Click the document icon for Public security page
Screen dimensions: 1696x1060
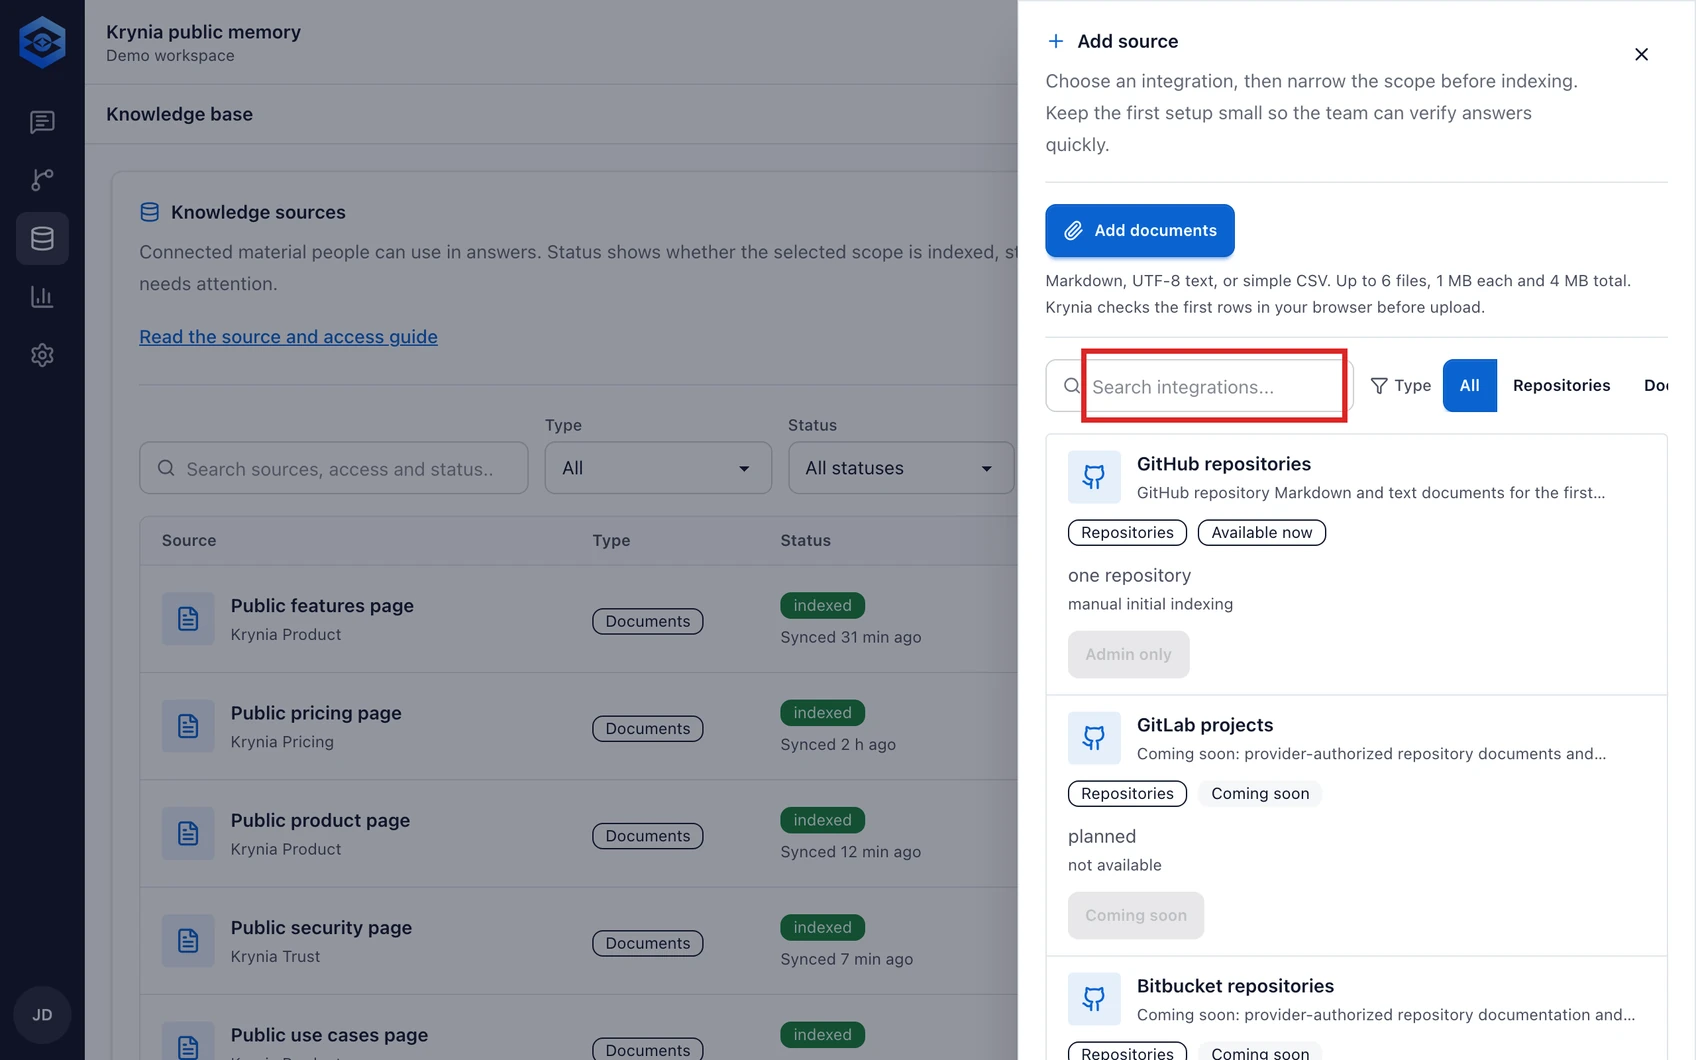point(188,941)
